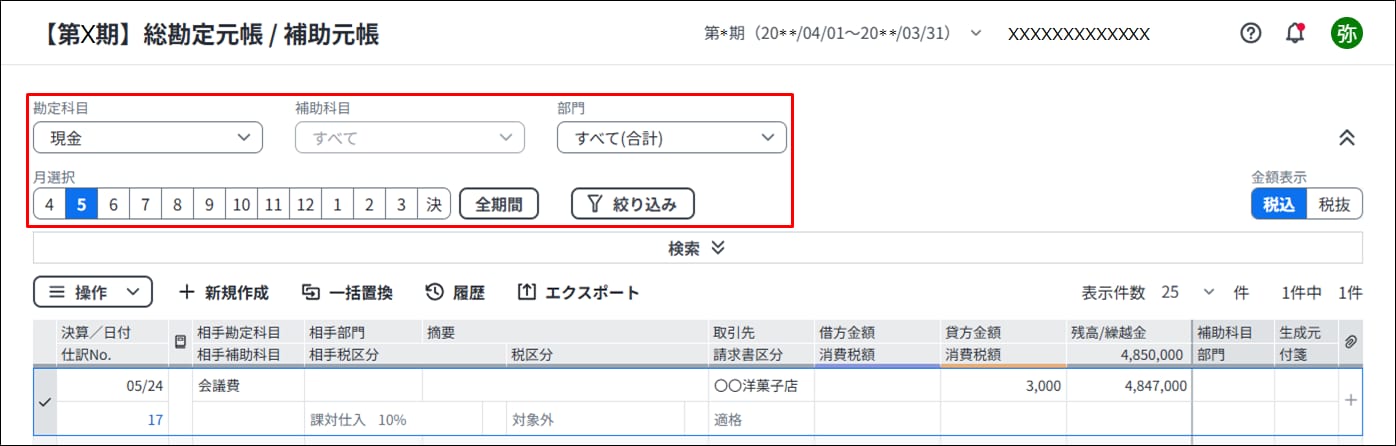This screenshot has height=446, width=1396.
Task: Click the memo icon in table header
Action: (x=180, y=342)
